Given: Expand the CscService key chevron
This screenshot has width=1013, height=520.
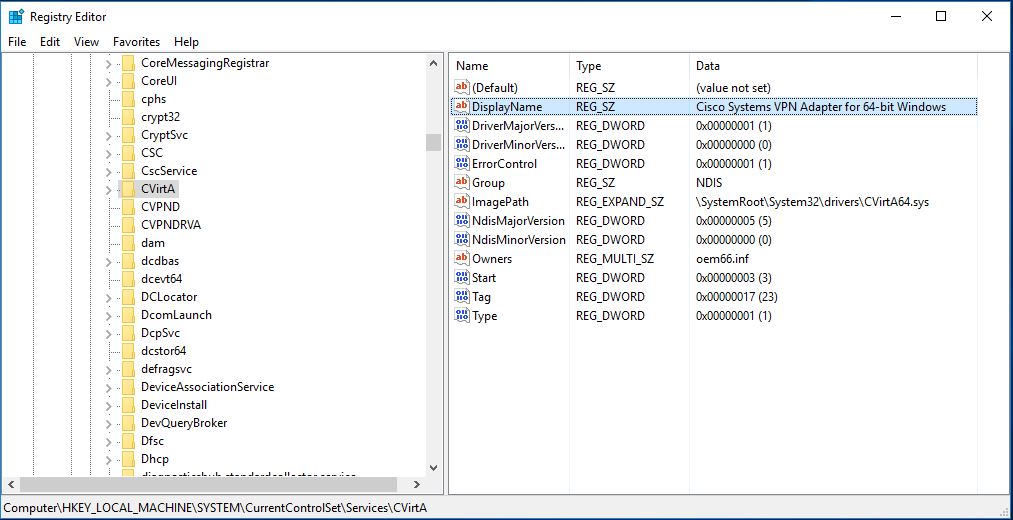Looking at the screenshot, I should click(109, 171).
